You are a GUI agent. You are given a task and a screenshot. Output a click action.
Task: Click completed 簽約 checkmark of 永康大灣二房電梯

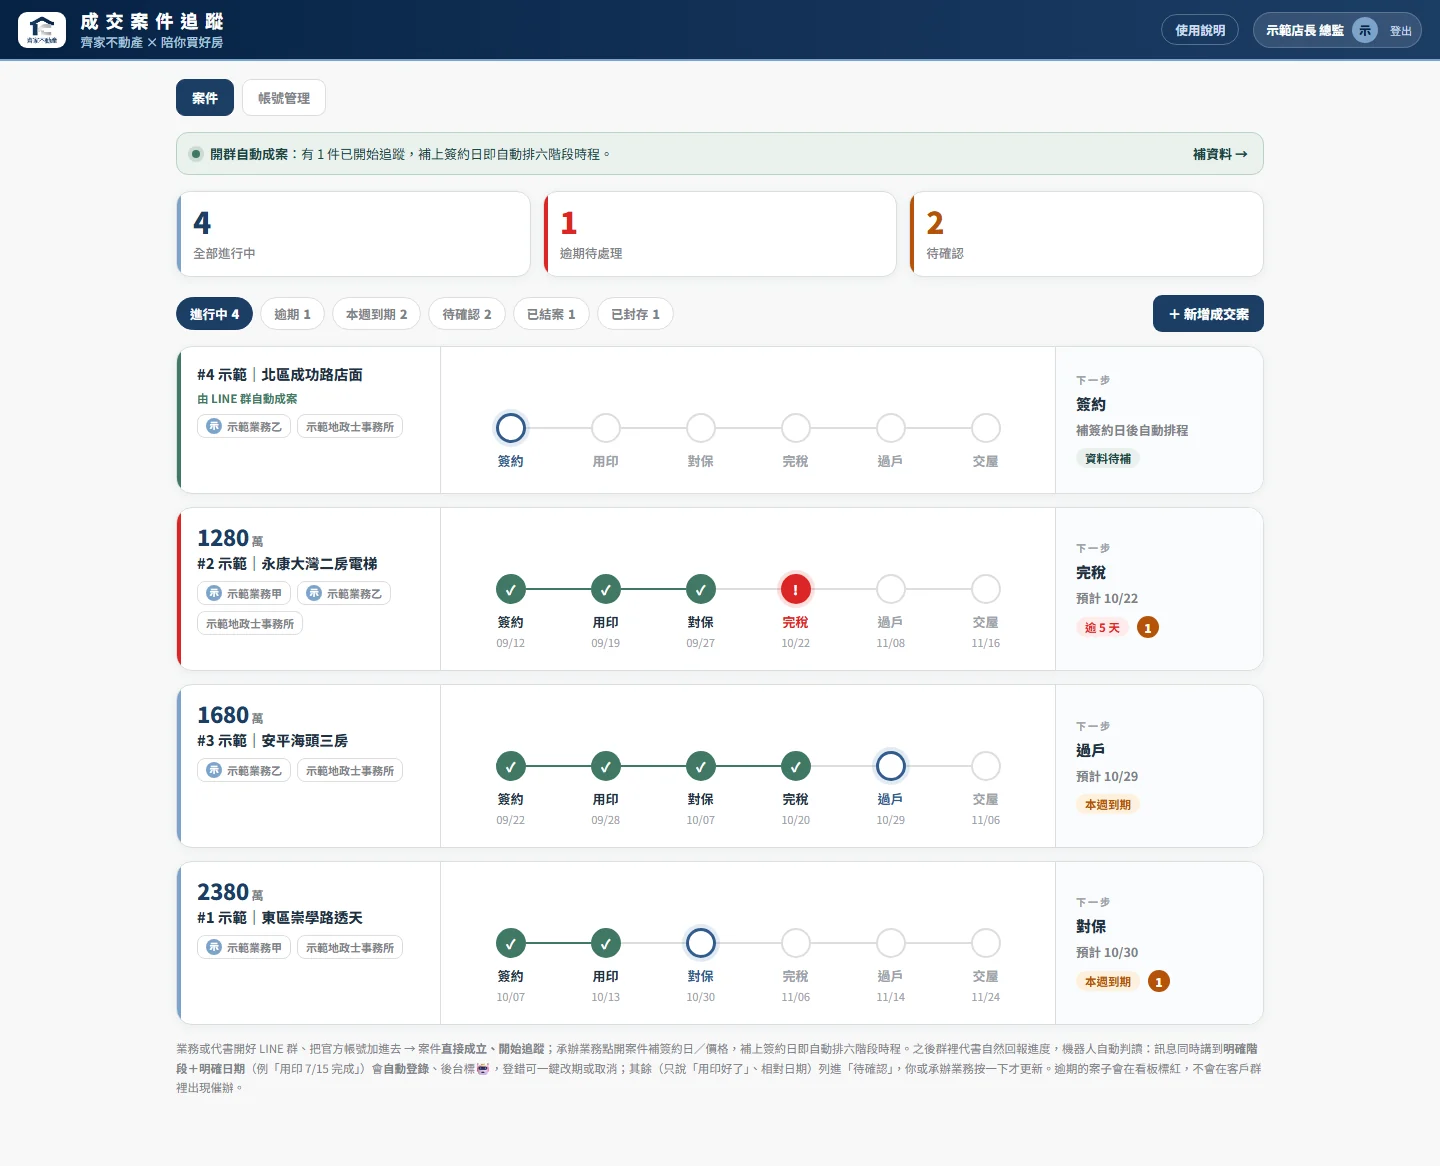[x=511, y=589]
